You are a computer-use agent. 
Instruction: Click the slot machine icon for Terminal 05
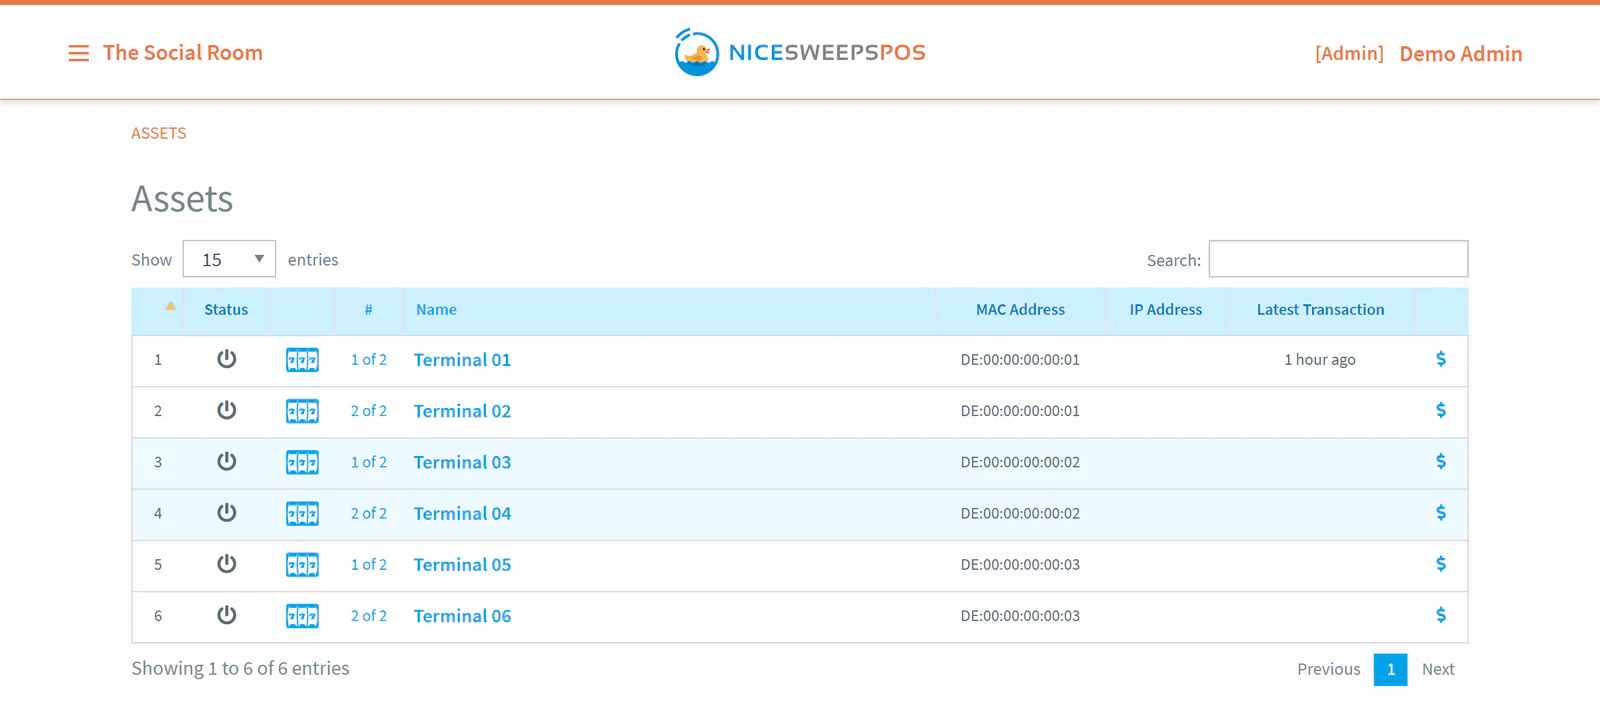[x=302, y=565]
